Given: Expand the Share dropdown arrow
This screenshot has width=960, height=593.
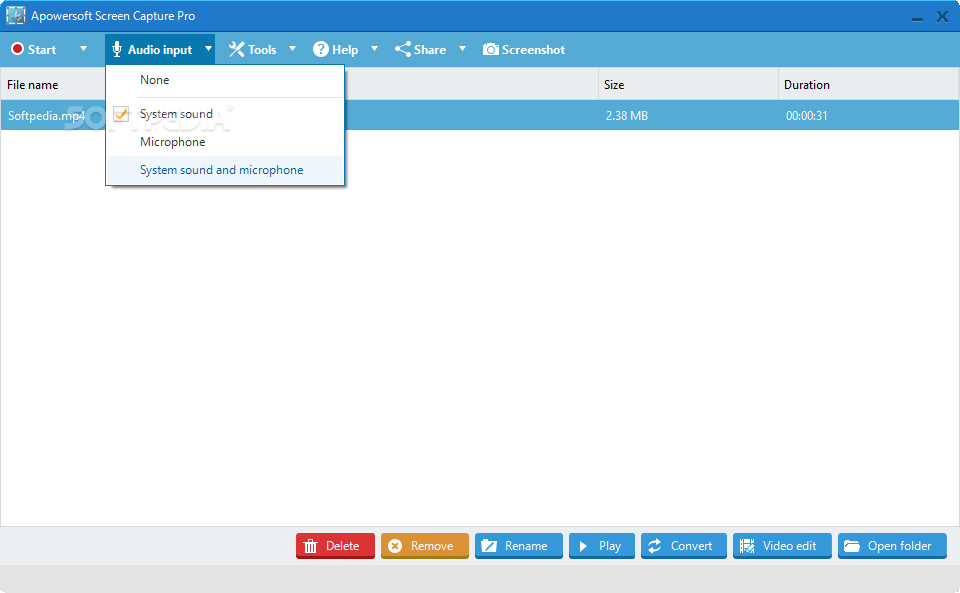Looking at the screenshot, I should (462, 48).
